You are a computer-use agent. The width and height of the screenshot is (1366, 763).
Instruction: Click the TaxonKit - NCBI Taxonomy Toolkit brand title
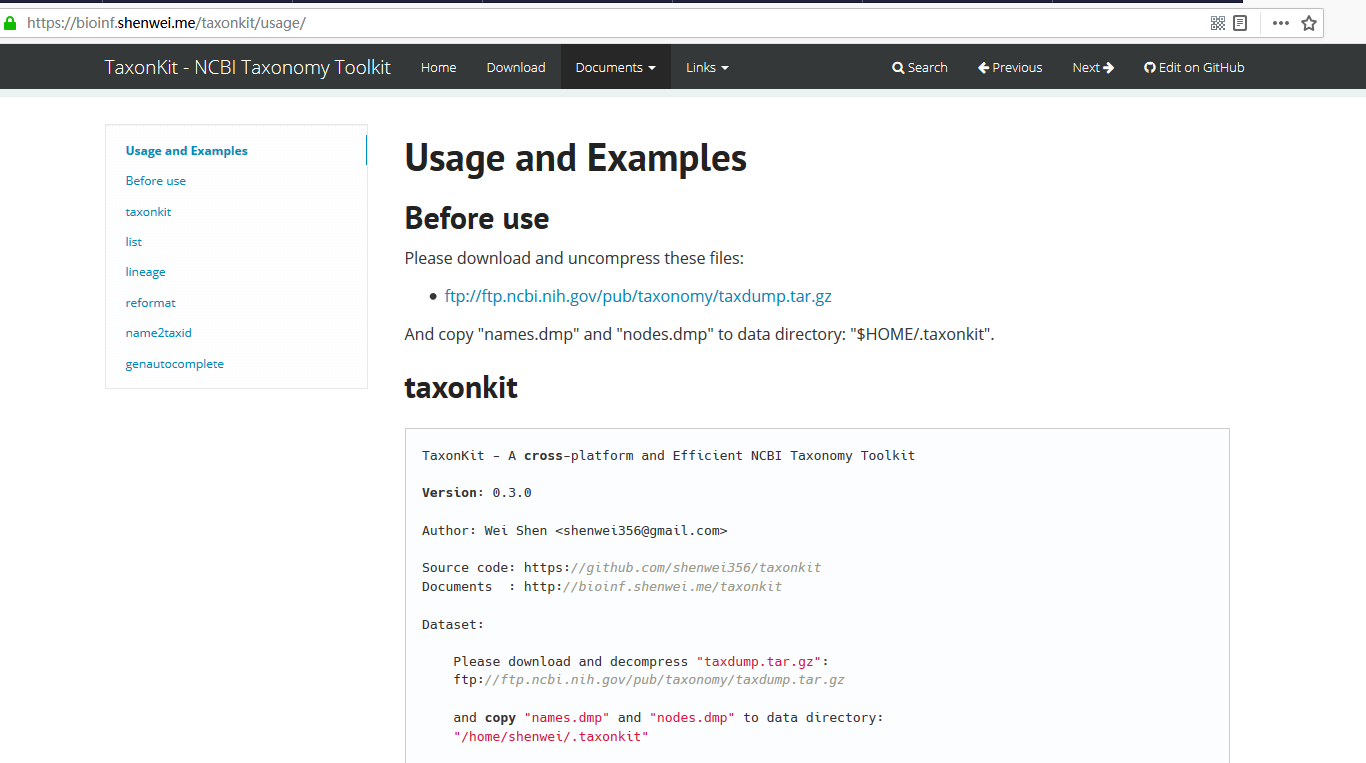click(248, 68)
